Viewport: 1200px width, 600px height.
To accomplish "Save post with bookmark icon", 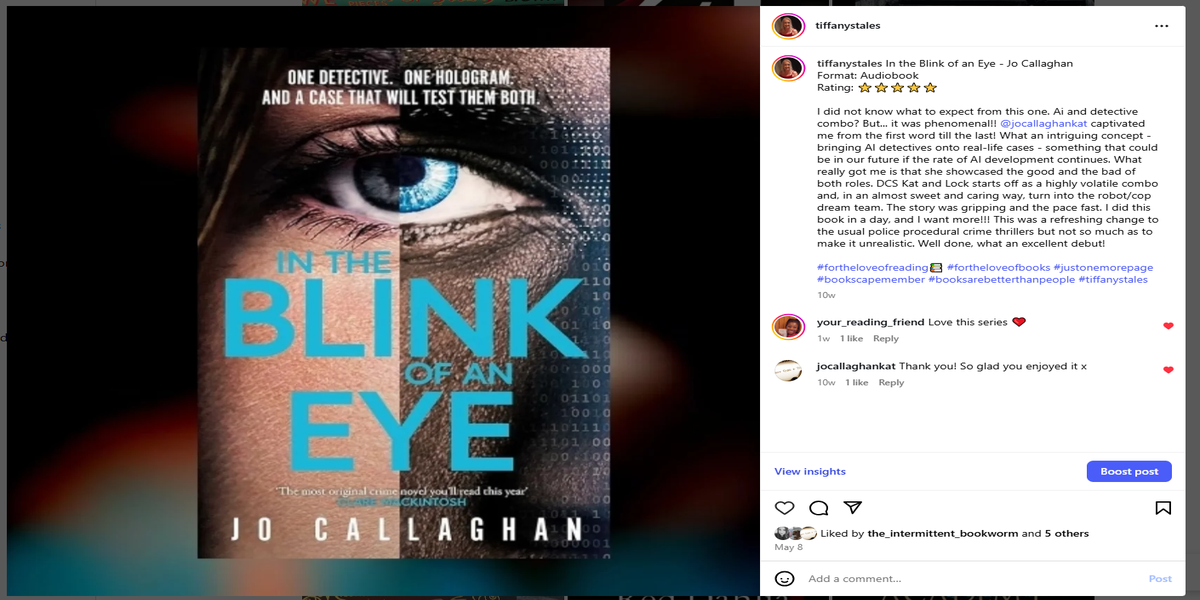I will coord(1163,508).
